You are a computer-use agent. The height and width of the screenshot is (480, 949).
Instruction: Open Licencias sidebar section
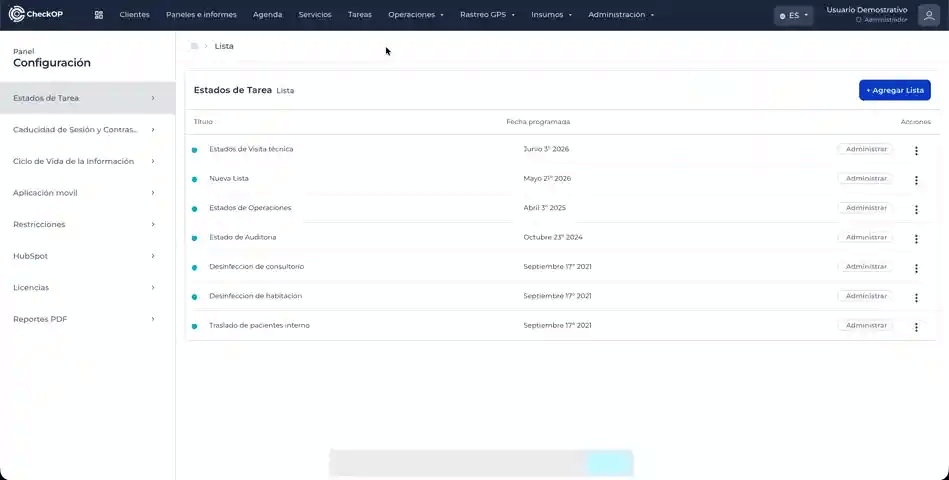click(87, 287)
